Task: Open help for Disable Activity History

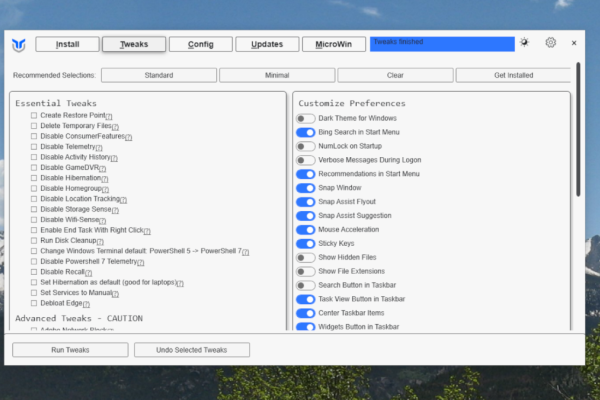Action: click(114, 158)
